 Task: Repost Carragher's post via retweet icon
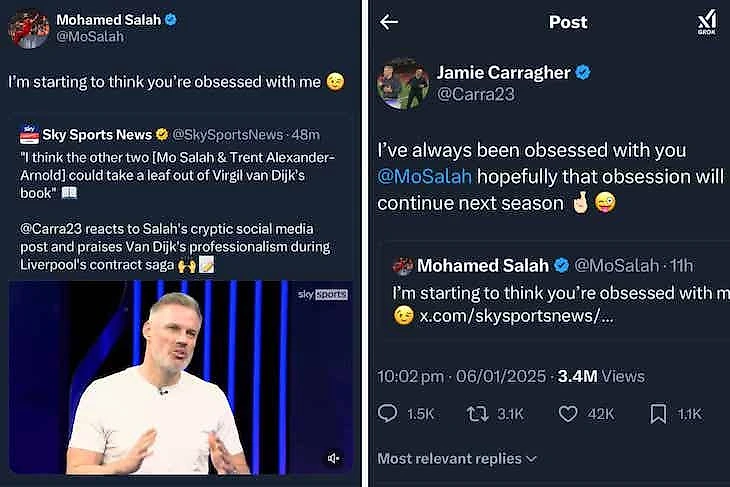477,413
